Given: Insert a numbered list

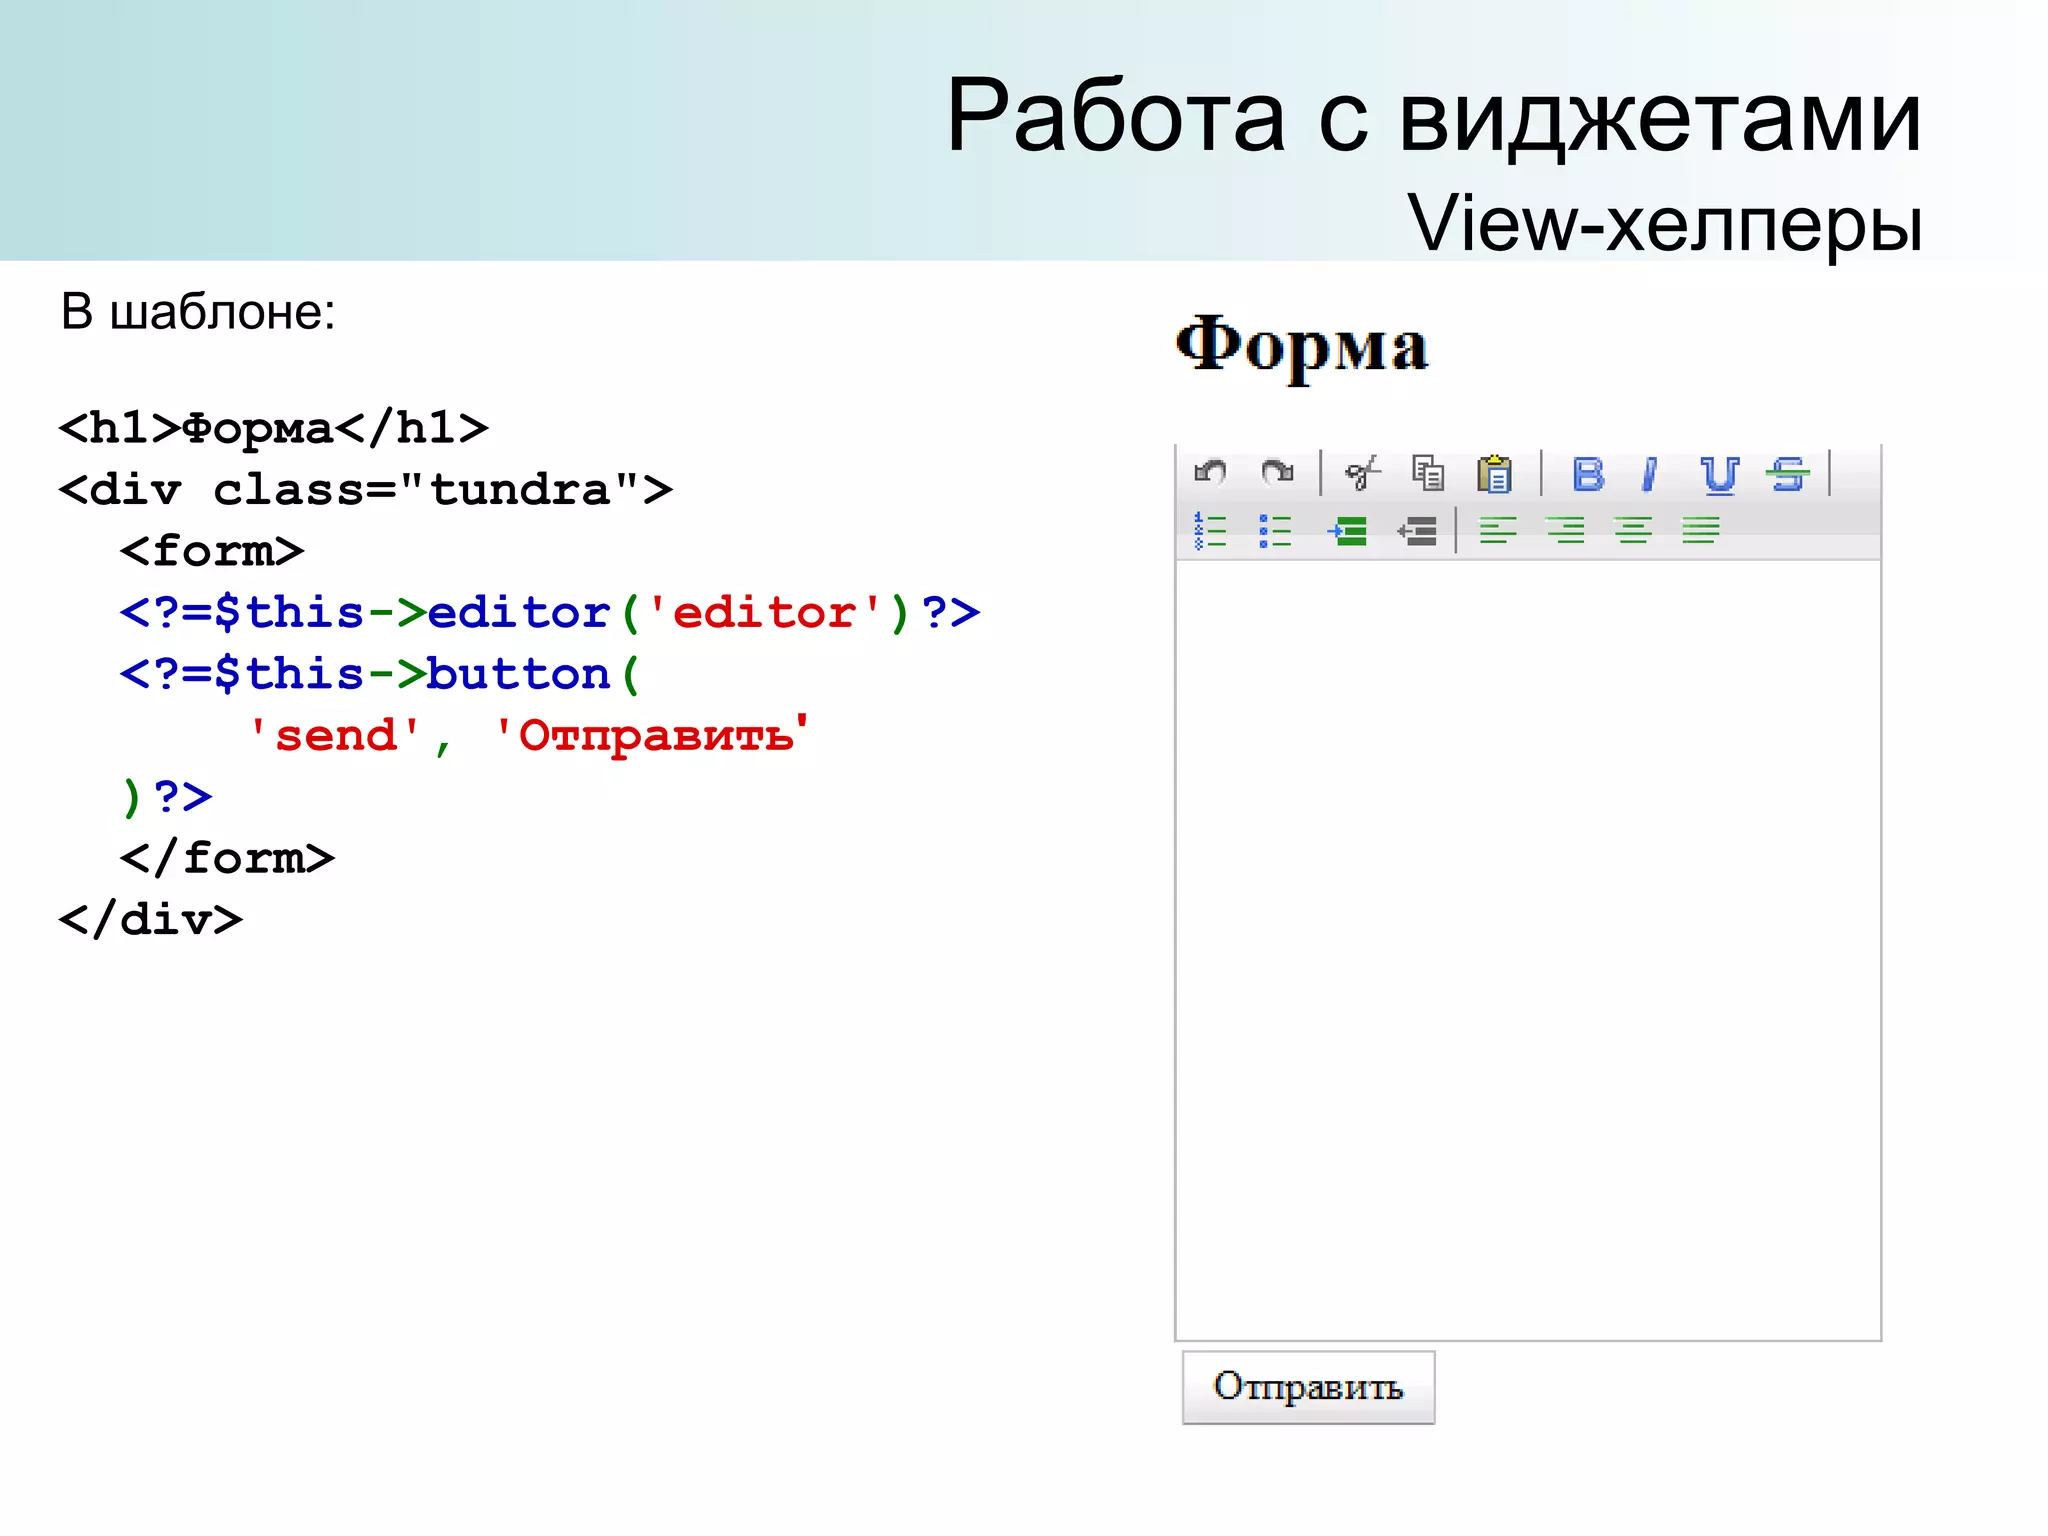Looking at the screenshot, I should [1210, 530].
